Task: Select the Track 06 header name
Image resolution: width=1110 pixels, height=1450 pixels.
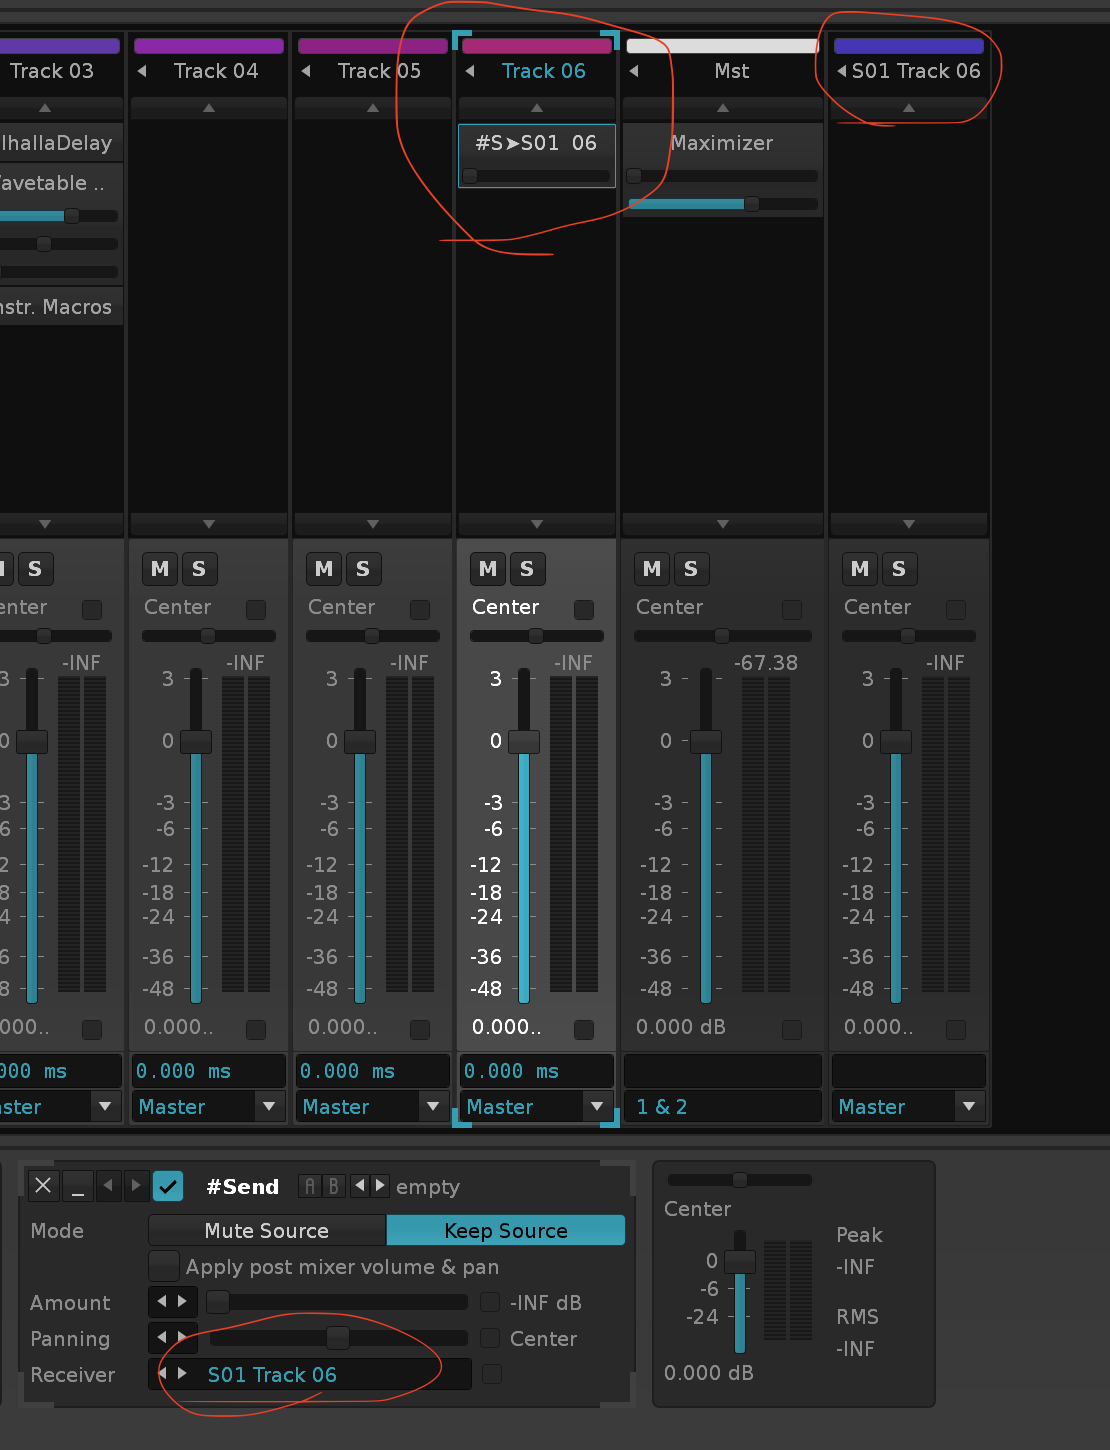Action: [543, 71]
